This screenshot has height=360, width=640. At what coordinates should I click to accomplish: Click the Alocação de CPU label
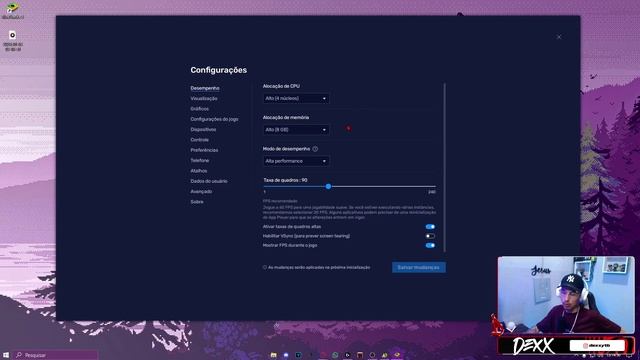click(x=281, y=86)
